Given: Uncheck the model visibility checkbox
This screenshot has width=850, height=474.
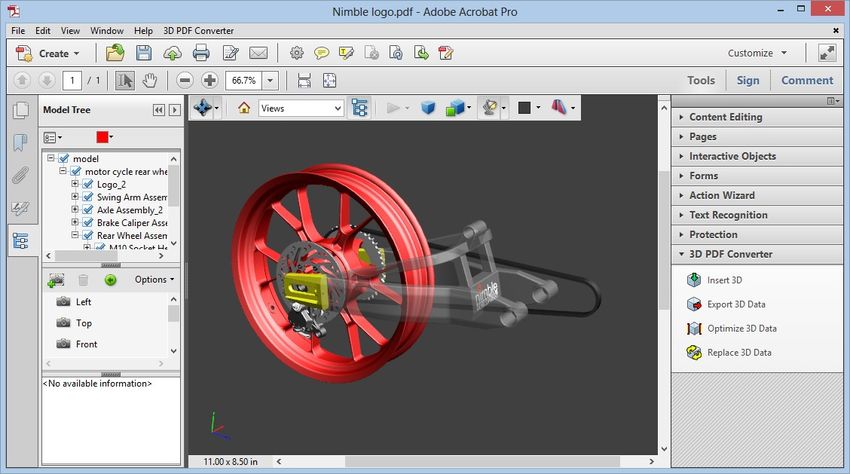Looking at the screenshot, I should click(x=64, y=158).
